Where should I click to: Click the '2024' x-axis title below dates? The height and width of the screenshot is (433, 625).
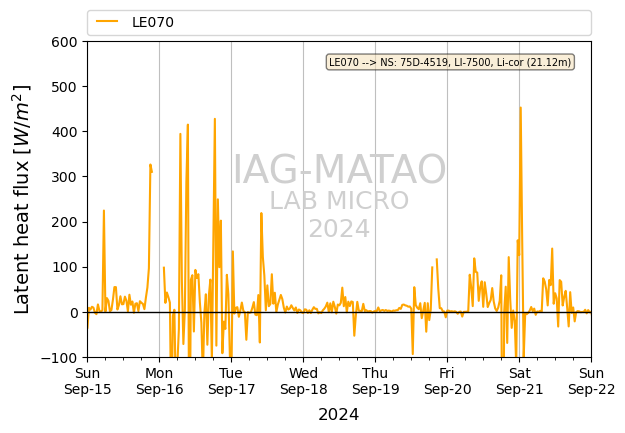338,415
